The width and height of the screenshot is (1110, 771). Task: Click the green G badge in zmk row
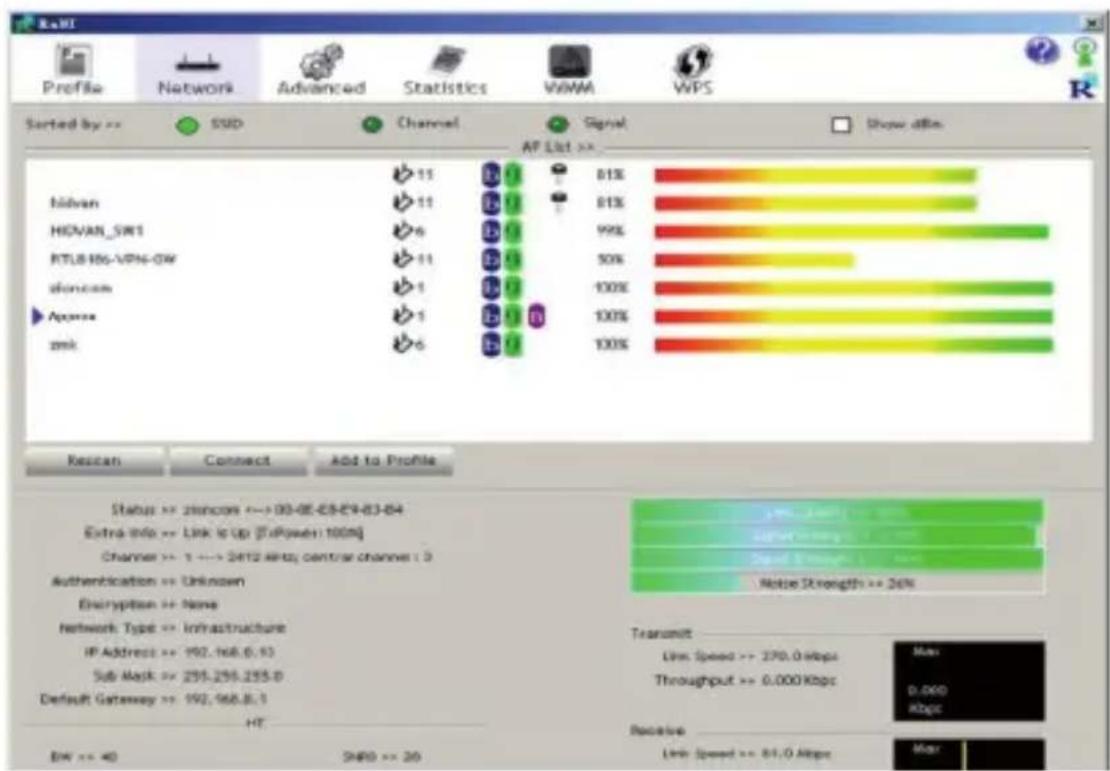click(513, 345)
